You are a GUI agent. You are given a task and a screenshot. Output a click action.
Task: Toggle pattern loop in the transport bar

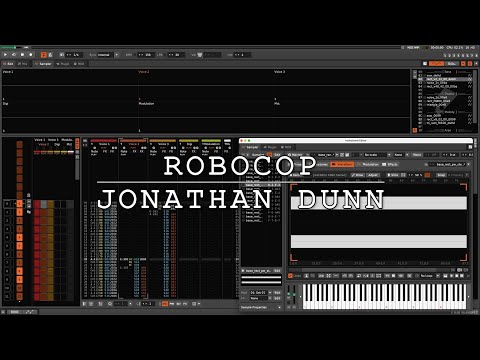[x=14, y=55]
